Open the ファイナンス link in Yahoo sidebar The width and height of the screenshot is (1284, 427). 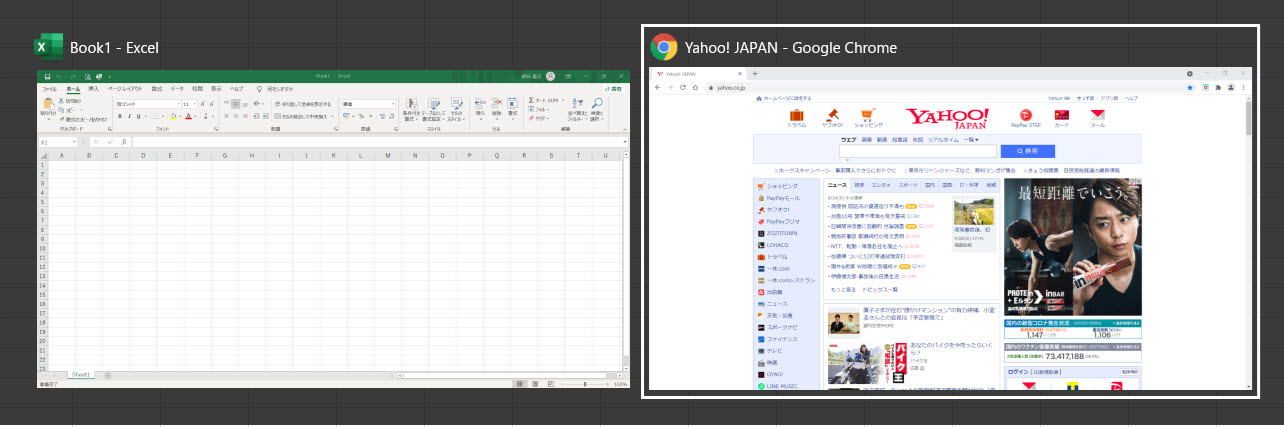click(x=782, y=339)
